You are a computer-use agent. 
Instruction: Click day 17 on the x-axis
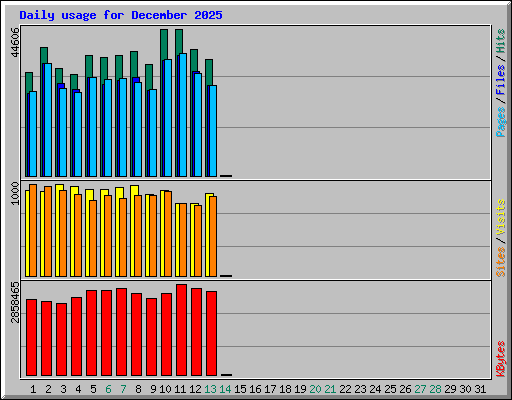point(270,389)
